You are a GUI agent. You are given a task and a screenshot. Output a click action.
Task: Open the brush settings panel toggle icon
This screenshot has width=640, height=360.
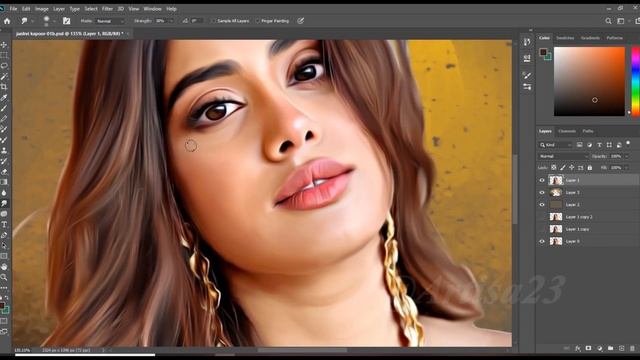[x=67, y=21]
